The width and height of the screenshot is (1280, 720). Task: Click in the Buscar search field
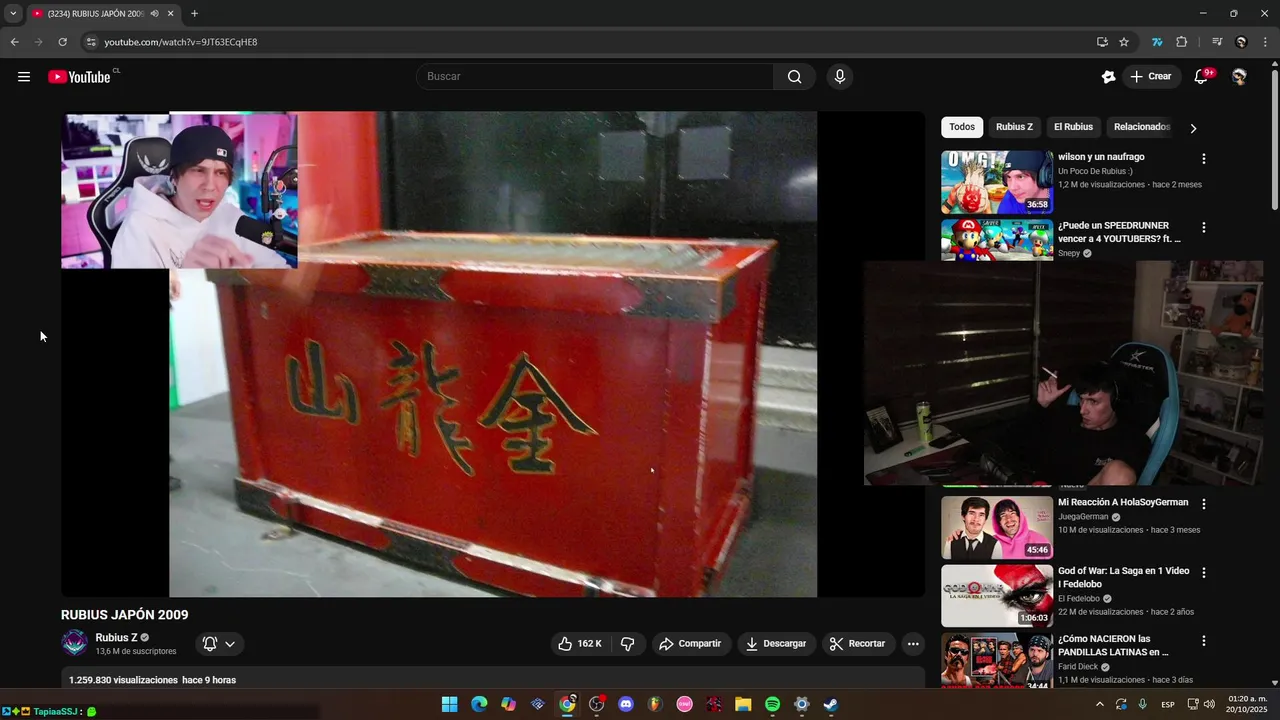point(595,77)
